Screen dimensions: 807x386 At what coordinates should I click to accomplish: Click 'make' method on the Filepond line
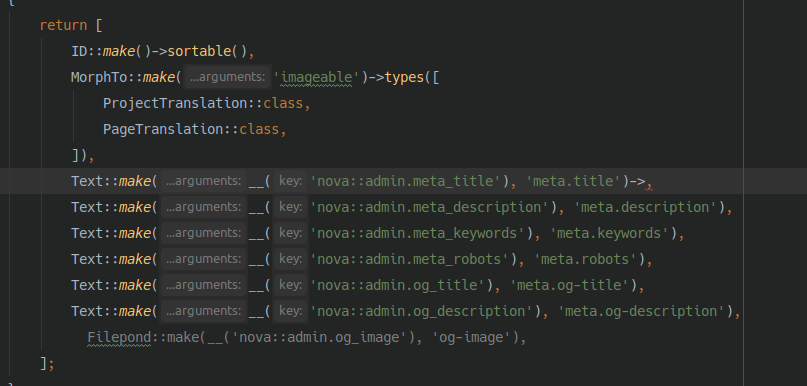[x=183, y=338]
